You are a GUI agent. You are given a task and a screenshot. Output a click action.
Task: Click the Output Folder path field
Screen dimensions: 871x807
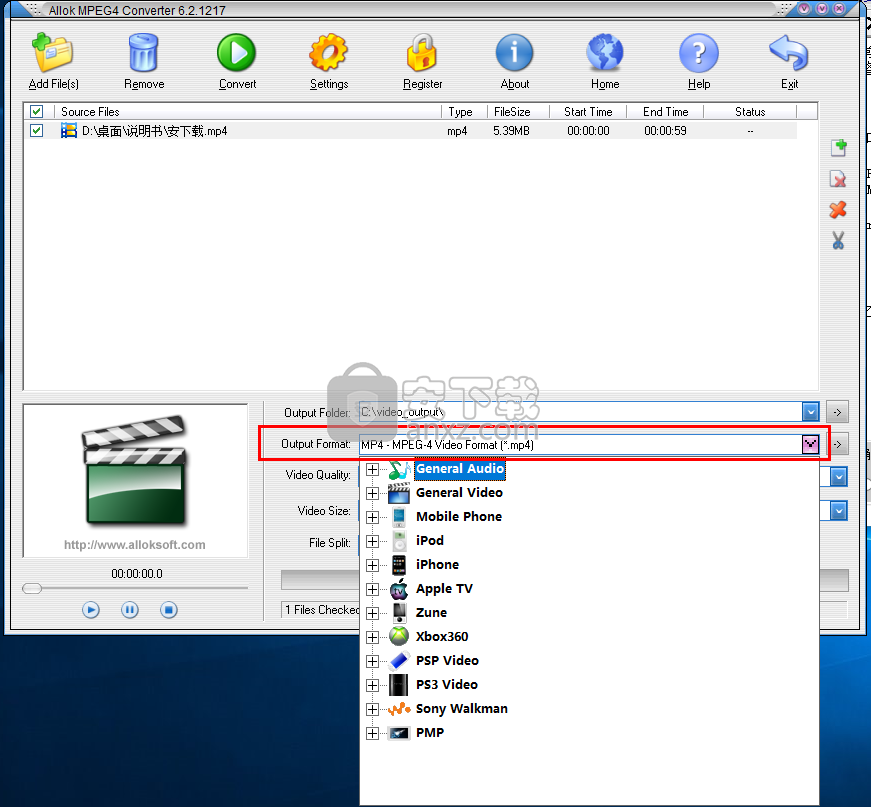click(x=580, y=412)
